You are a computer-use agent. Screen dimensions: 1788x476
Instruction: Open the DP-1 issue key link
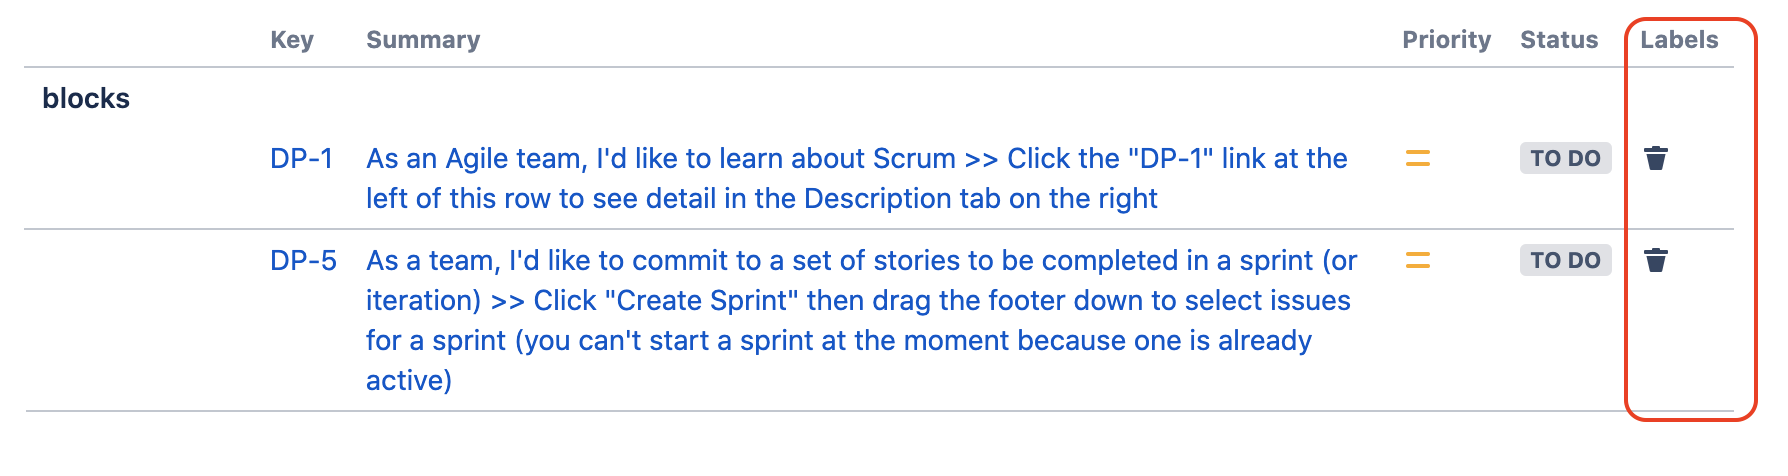pyautogui.click(x=301, y=158)
